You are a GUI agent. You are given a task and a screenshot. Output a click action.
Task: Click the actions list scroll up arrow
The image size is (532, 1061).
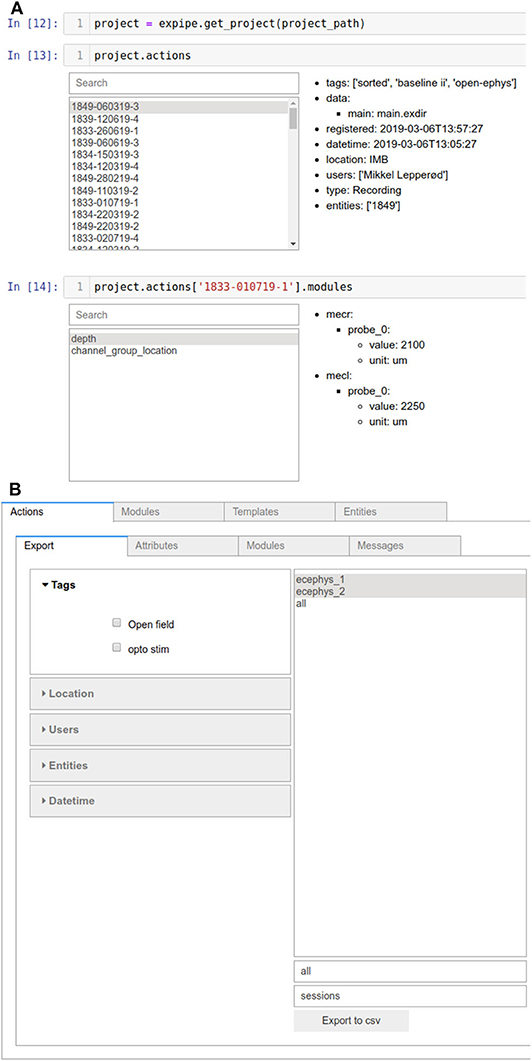[292, 104]
